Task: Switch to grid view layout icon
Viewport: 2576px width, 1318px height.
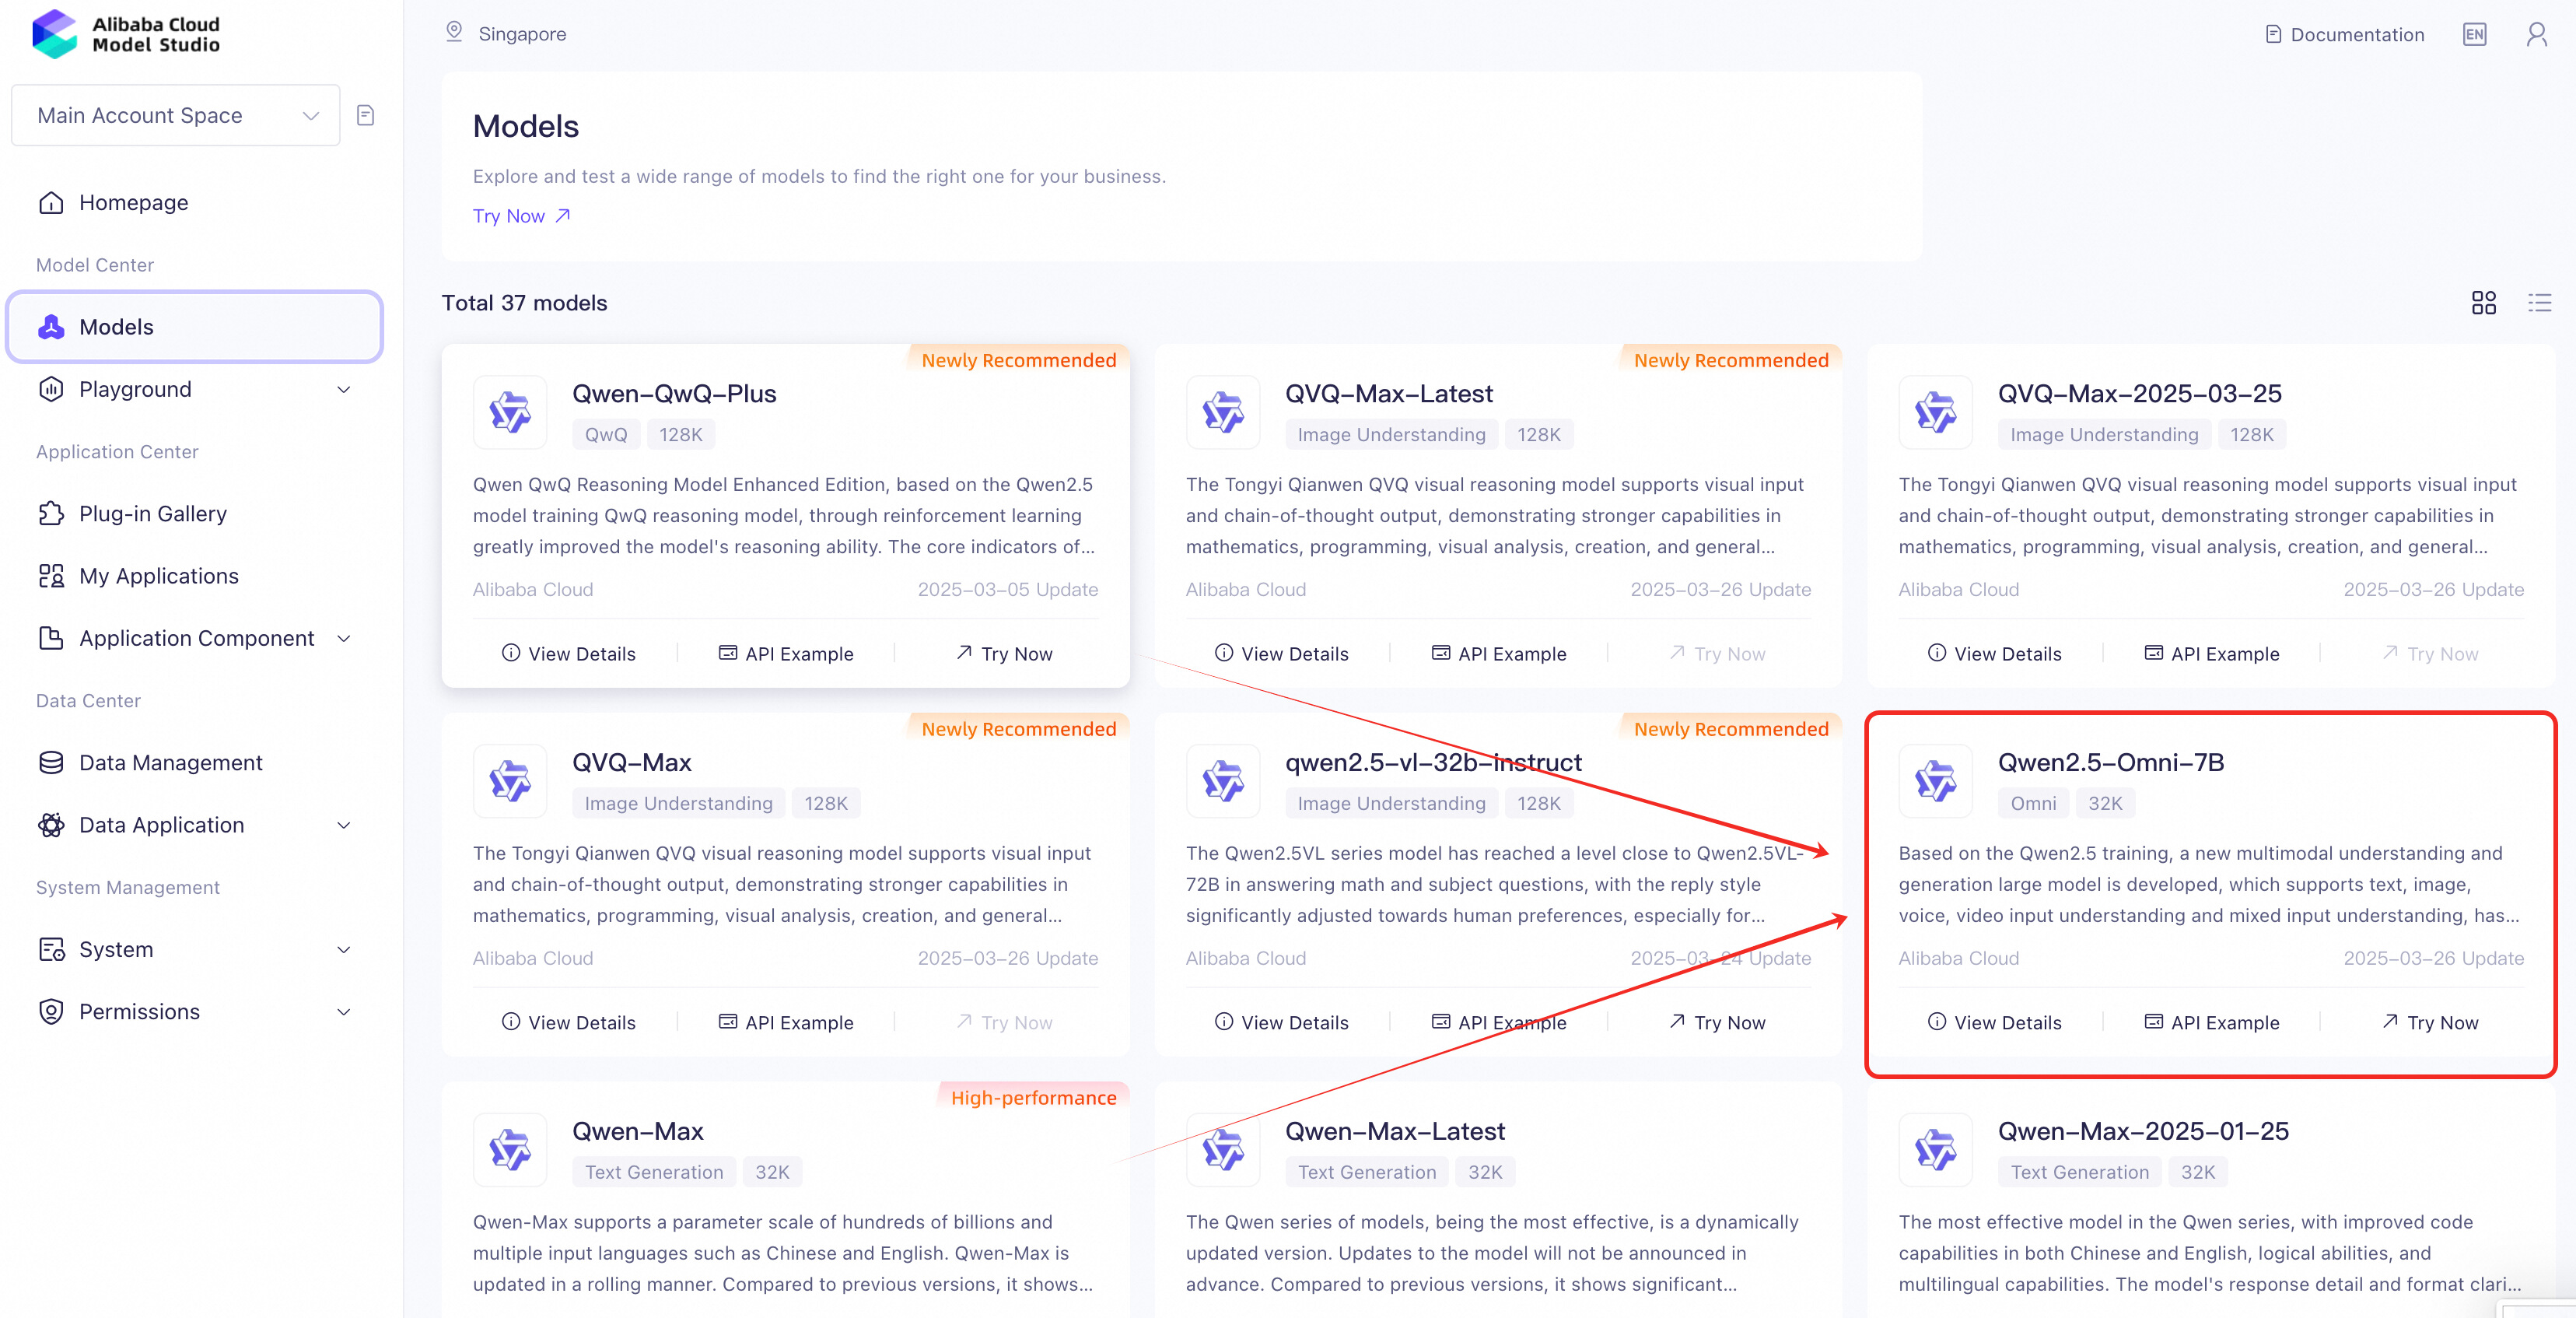Action: click(x=2483, y=303)
